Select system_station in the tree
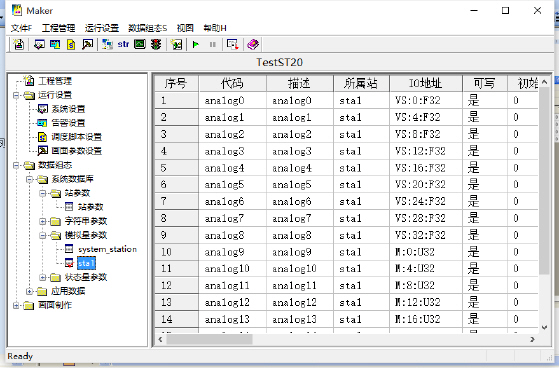 pyautogui.click(x=107, y=249)
